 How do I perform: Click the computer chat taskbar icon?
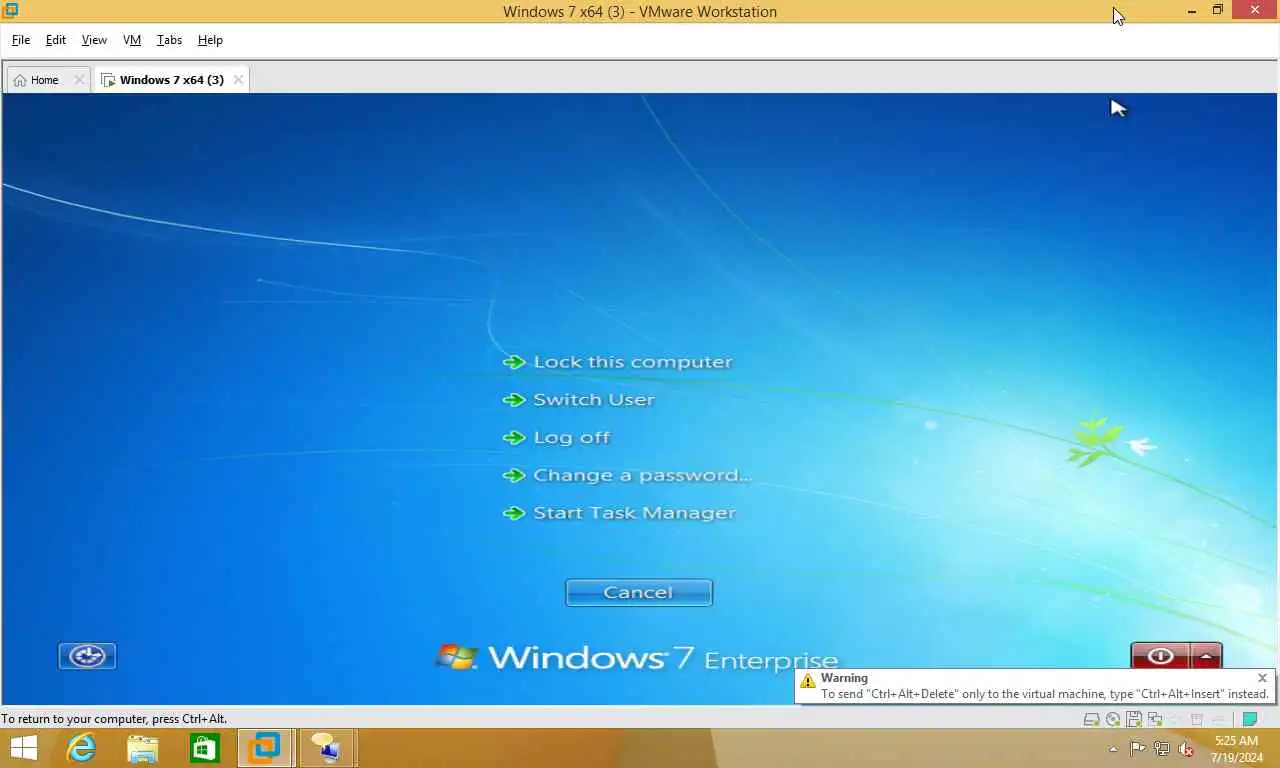click(327, 748)
